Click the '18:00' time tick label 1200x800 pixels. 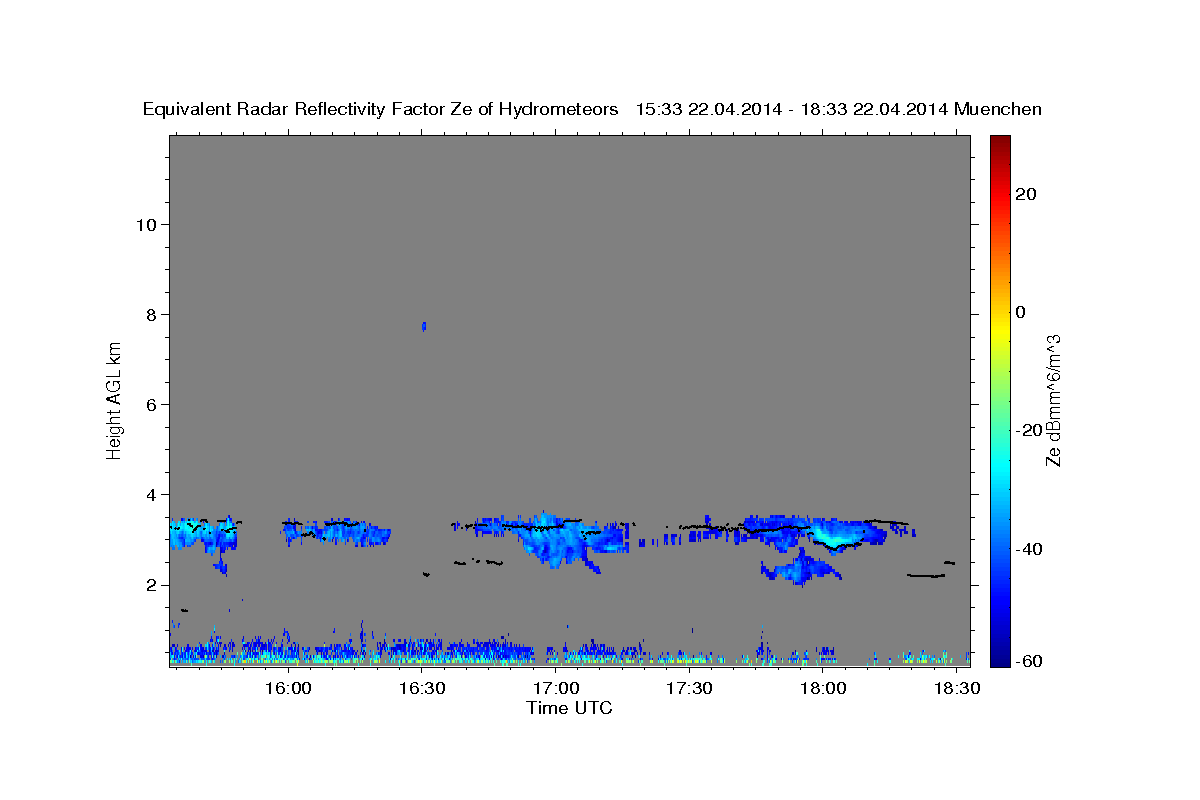tap(823, 689)
